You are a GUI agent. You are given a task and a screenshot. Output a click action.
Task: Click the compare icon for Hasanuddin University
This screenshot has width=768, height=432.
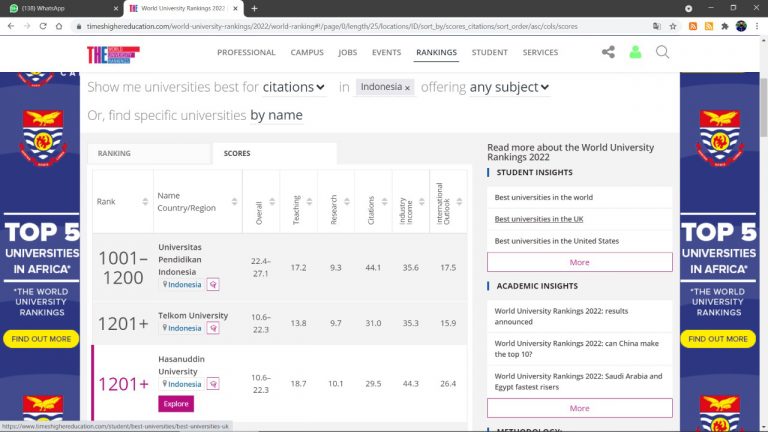[213, 384]
